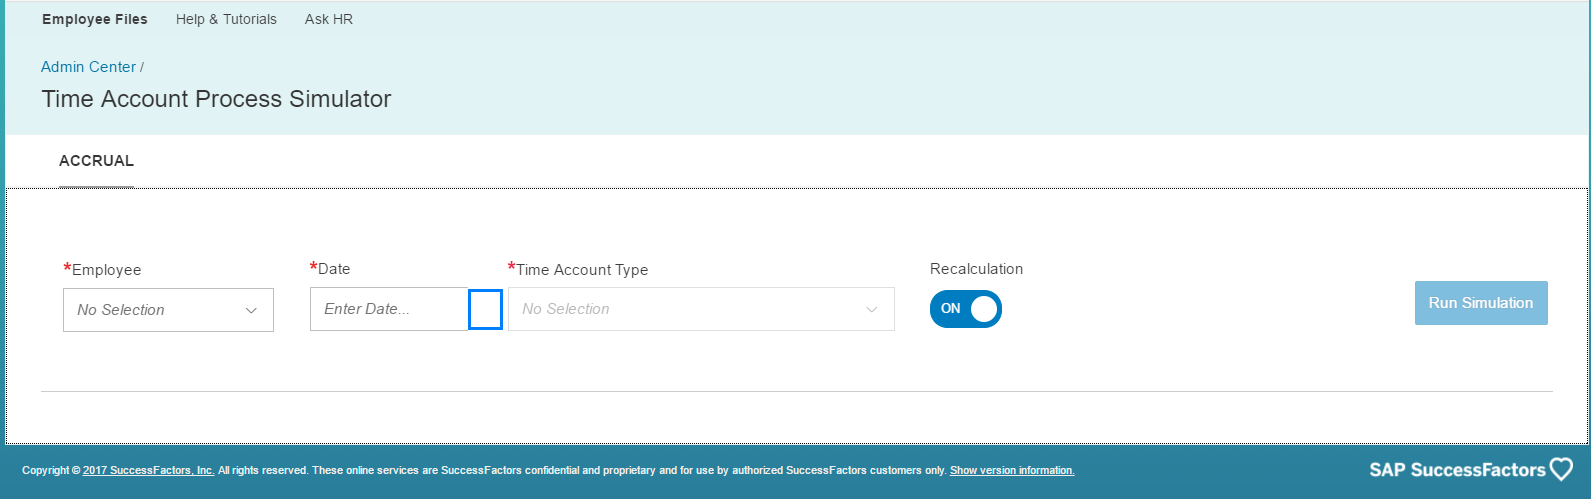Viewport: 1591px width, 499px height.
Task: Open the Help & Tutorials menu
Action: pyautogui.click(x=226, y=19)
